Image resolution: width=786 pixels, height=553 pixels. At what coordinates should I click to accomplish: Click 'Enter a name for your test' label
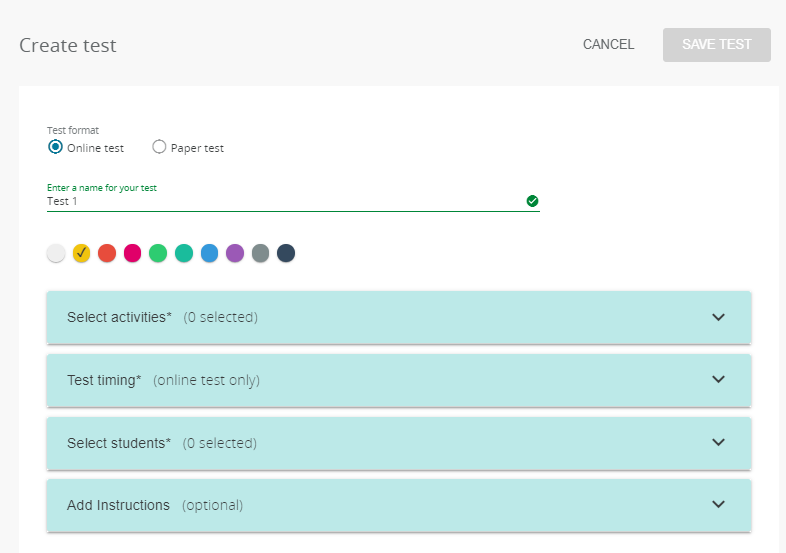pyautogui.click(x=102, y=188)
